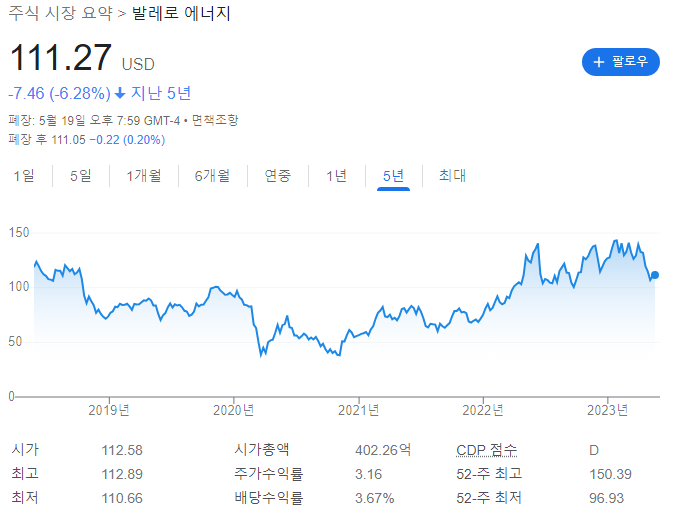
Task: Click the 2021년 axis label
Action: point(358,410)
